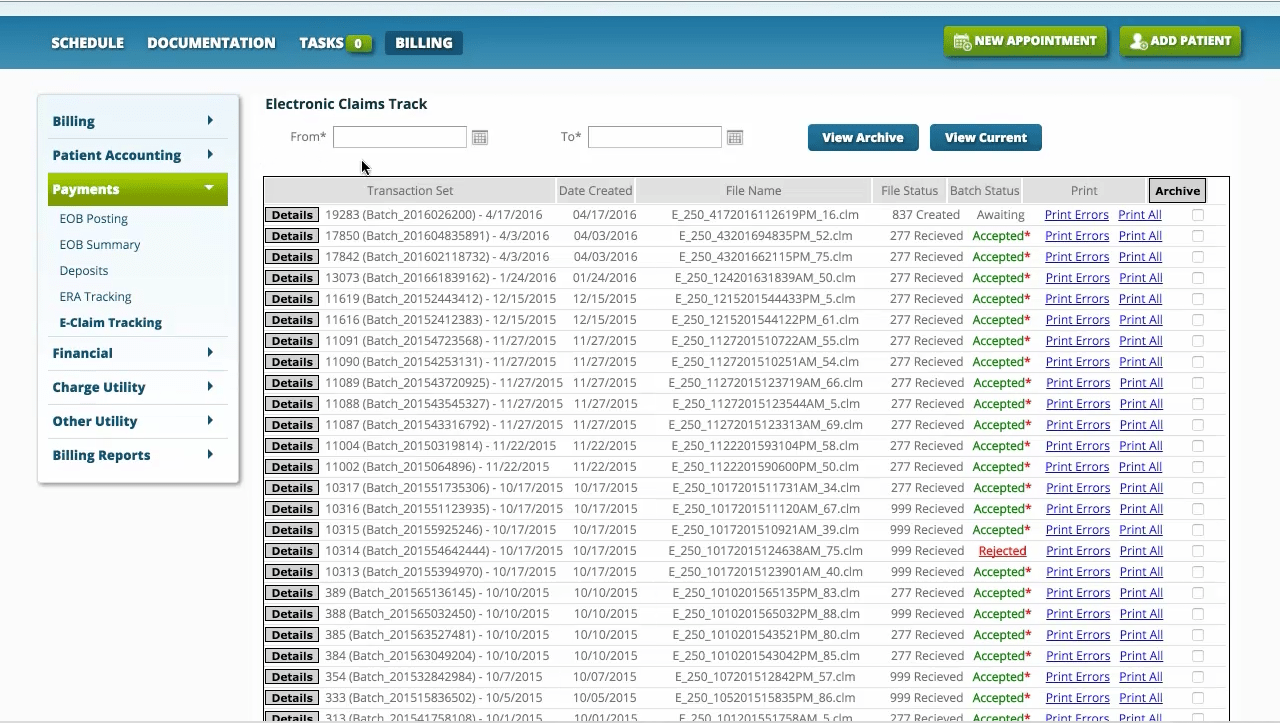
Task: Open ERA Tracking in sidebar
Action: (96, 297)
